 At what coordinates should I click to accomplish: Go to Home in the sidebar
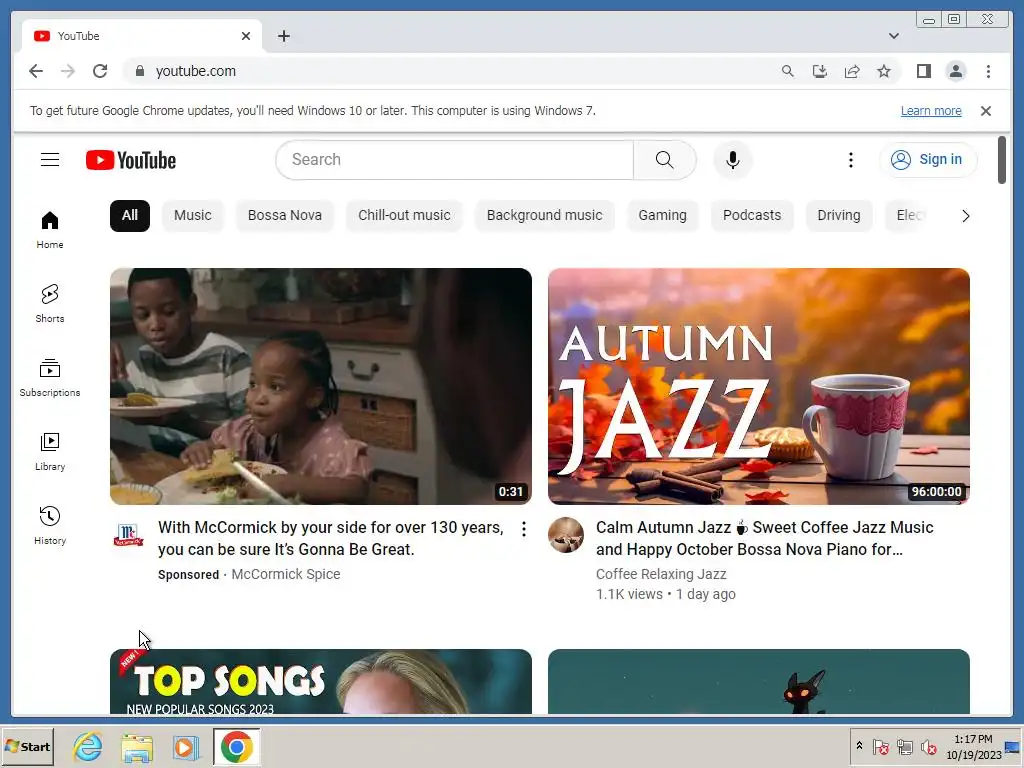pos(50,231)
